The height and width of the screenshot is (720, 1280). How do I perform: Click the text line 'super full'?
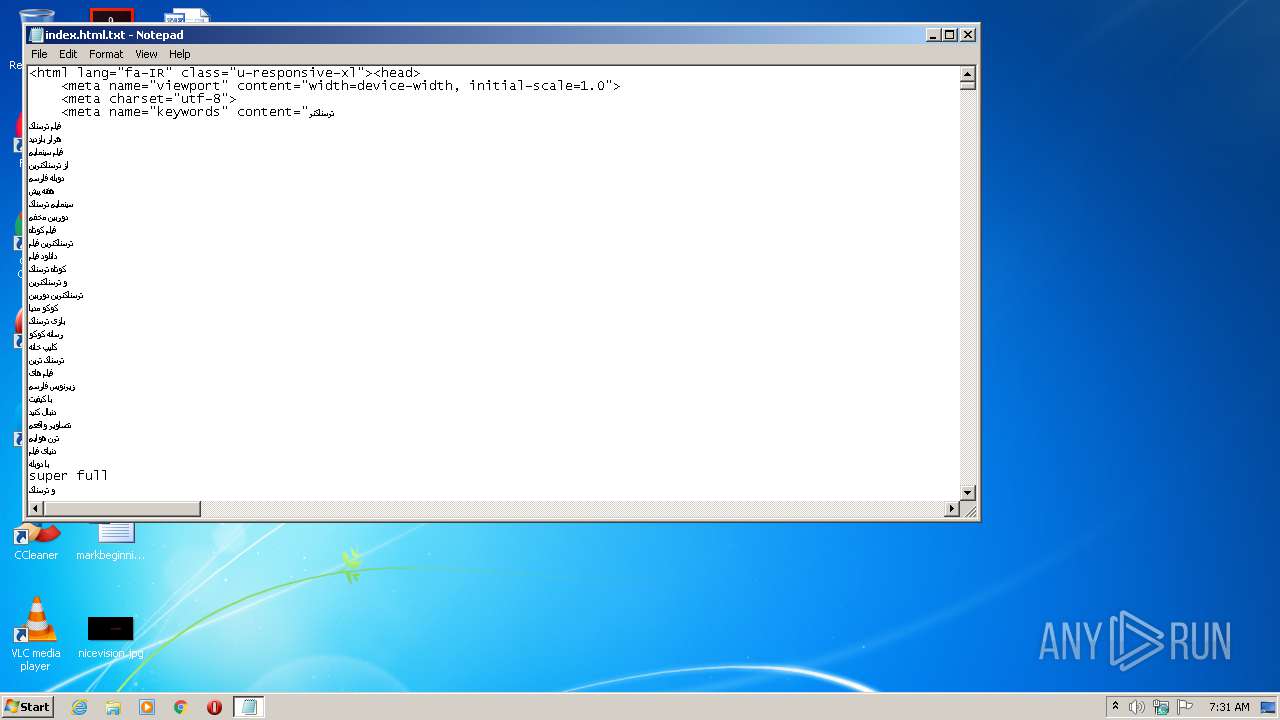pyautogui.click(x=68, y=476)
